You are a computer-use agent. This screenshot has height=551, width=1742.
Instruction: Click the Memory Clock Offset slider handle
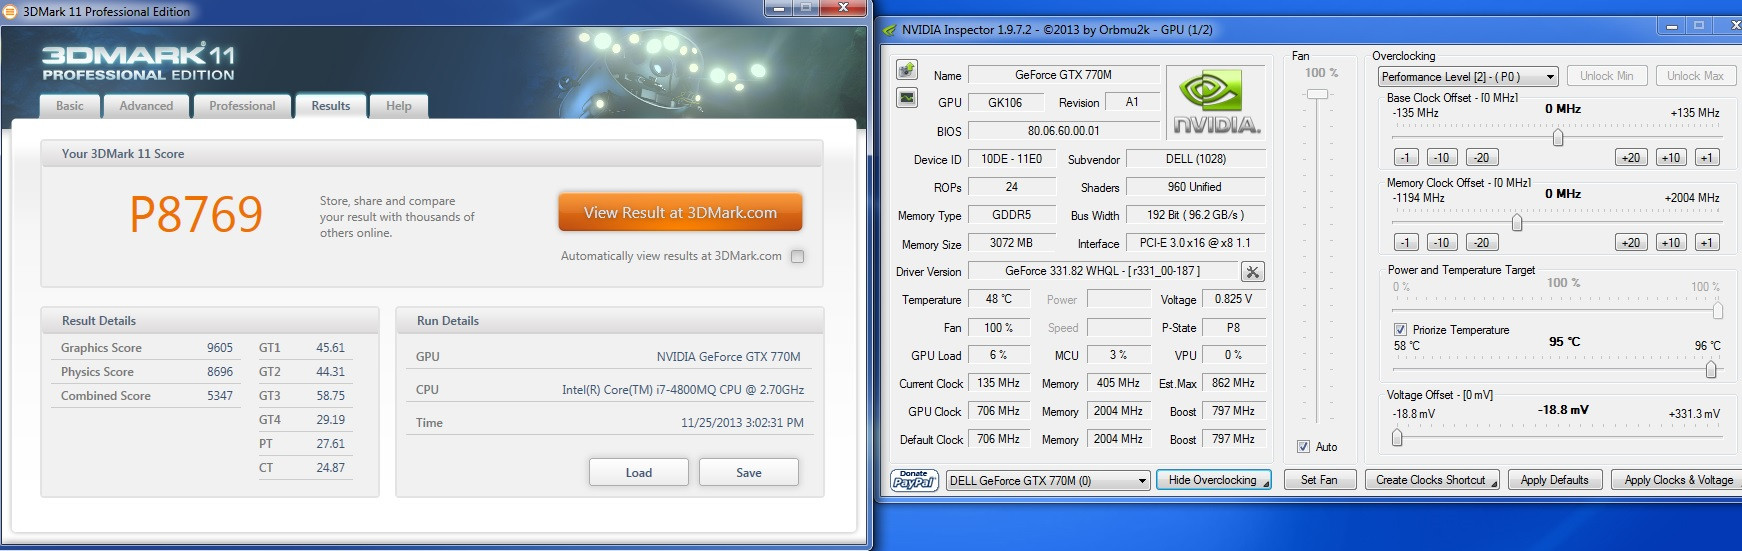pos(1517,222)
